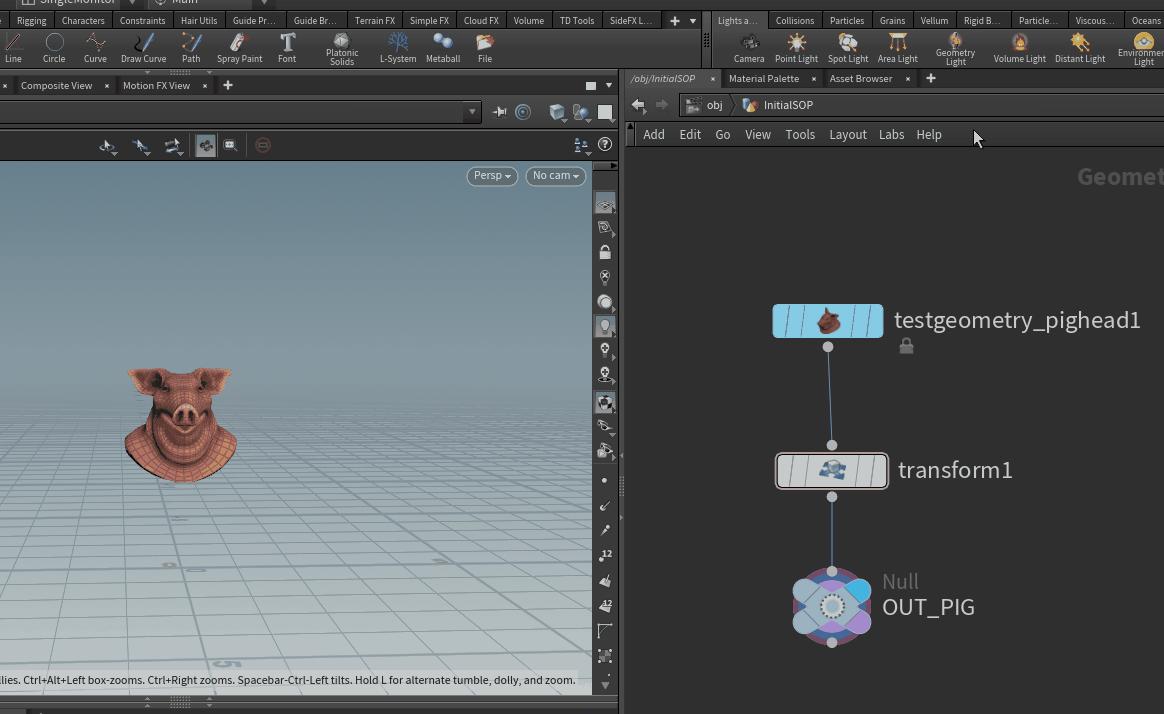Select the Spray Paint shelf tool
Image resolution: width=1164 pixels, height=714 pixels.
[x=239, y=47]
